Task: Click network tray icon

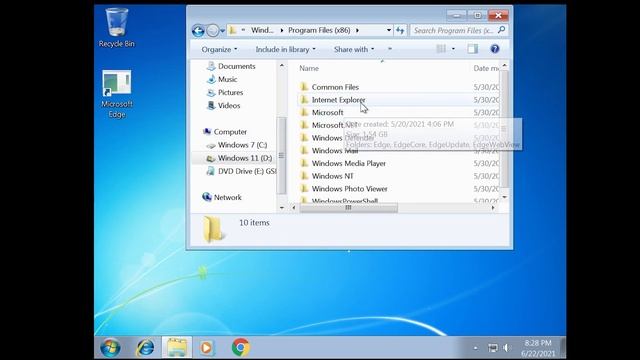Action: (x=493, y=348)
